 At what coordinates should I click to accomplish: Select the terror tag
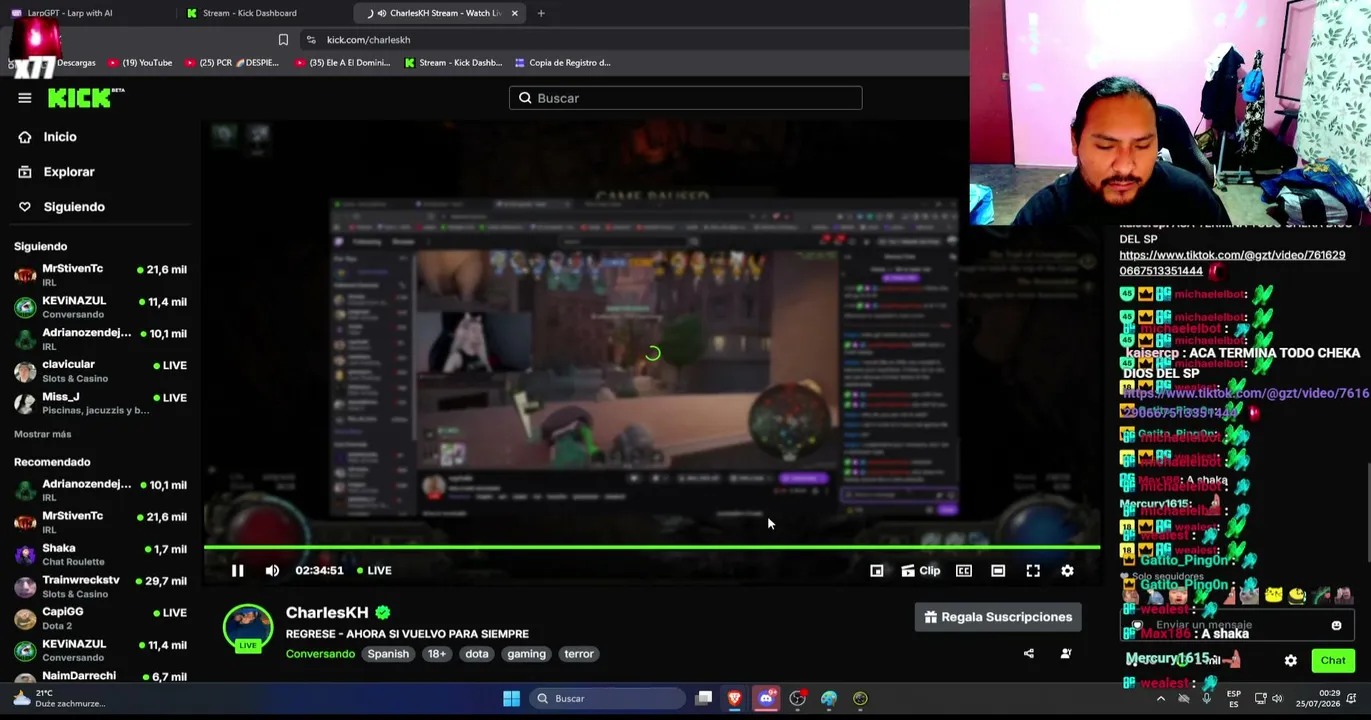point(579,654)
